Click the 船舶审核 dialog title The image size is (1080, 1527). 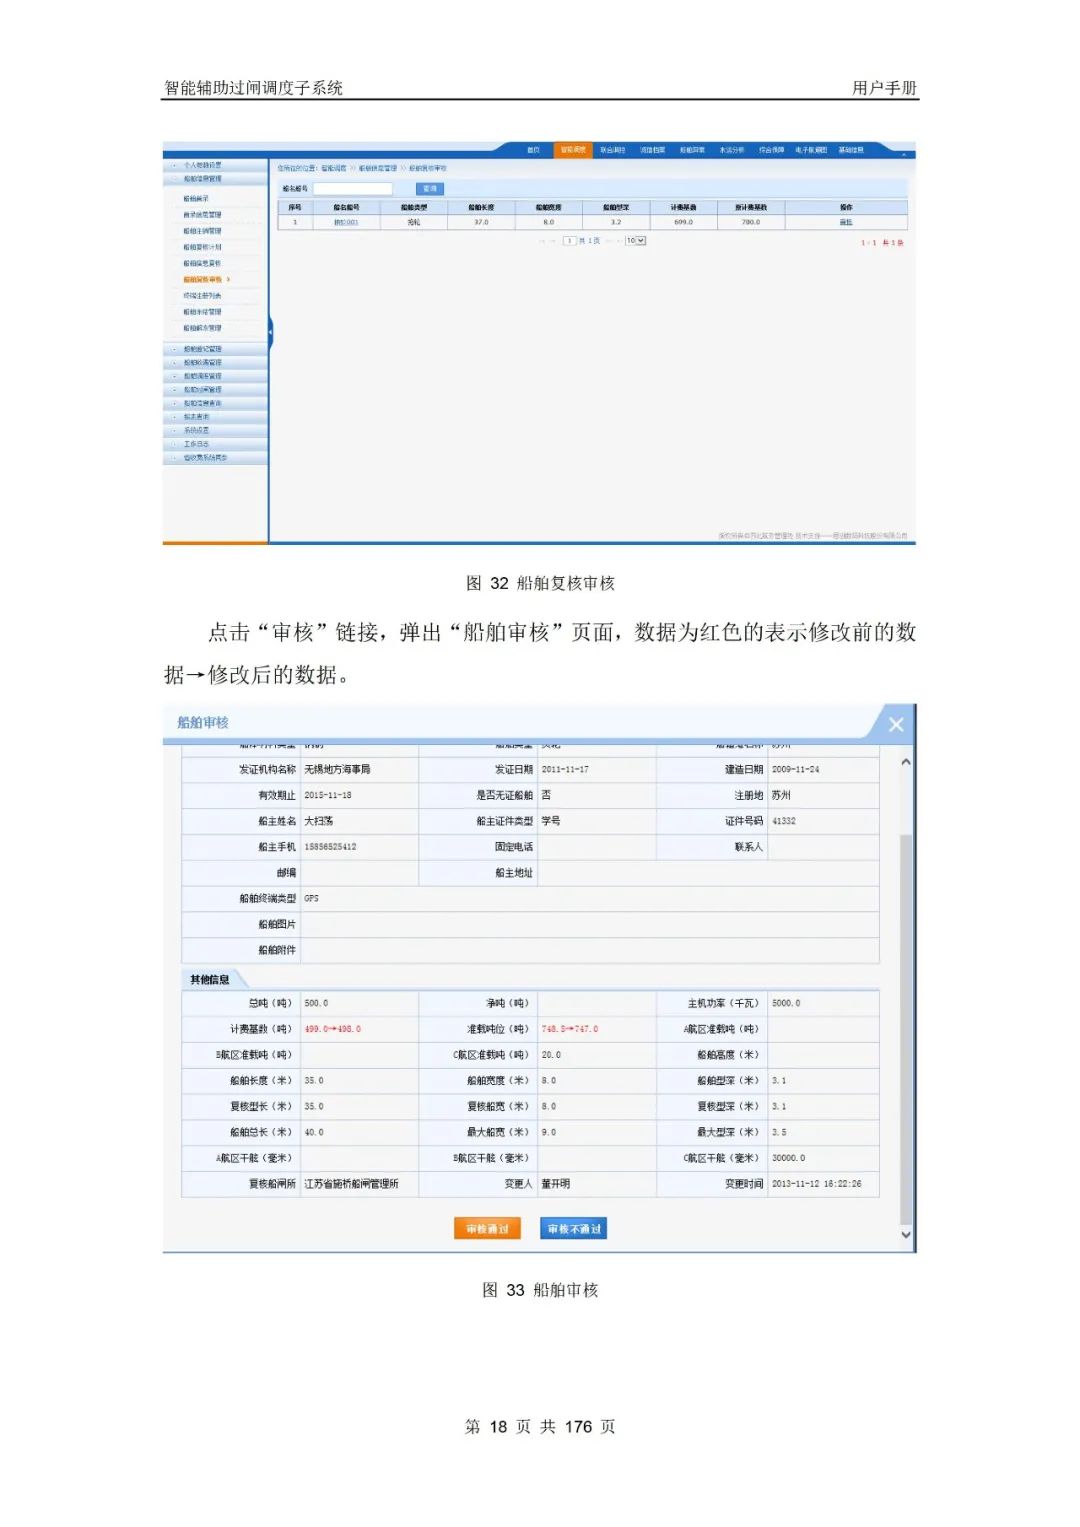(203, 722)
